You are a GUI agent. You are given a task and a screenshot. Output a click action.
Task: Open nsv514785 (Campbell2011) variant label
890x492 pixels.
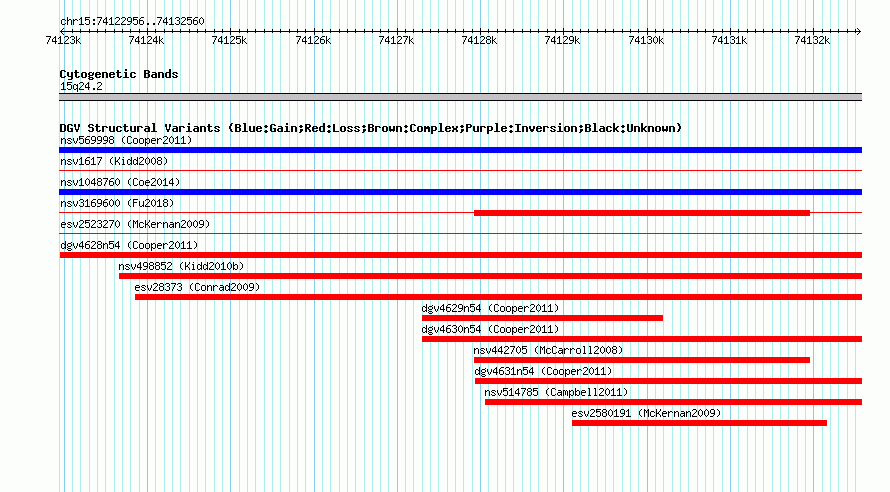coord(556,392)
